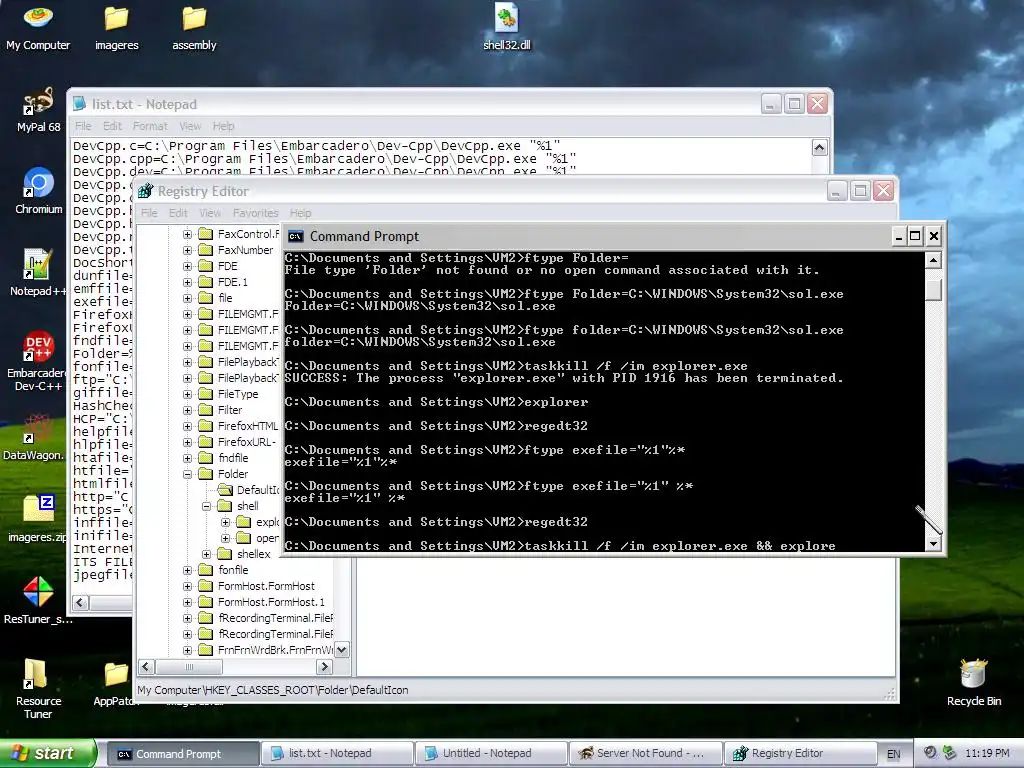The width and height of the screenshot is (1024, 768).
Task: Select the imageres.zip archive icon
Action: click(37, 519)
